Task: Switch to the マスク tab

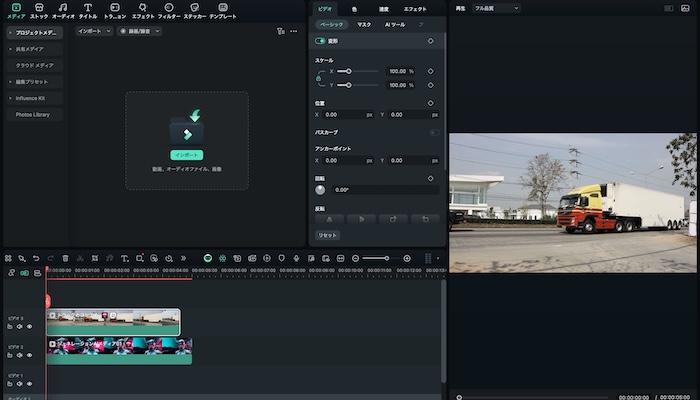Action: pos(364,24)
